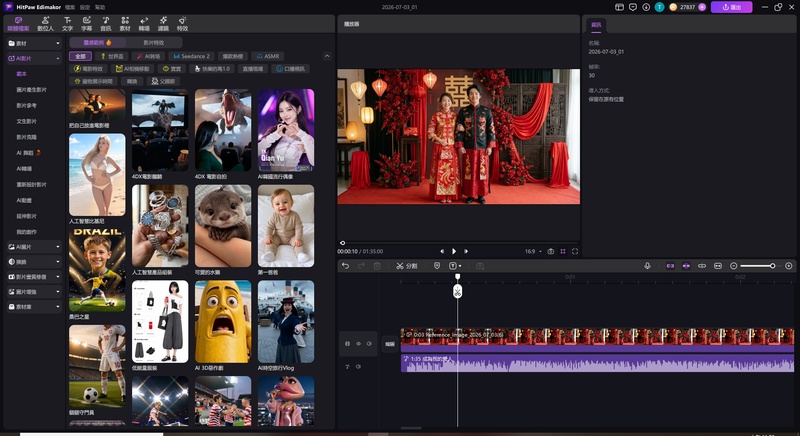Open the 數位人 digital human tool

(45, 23)
